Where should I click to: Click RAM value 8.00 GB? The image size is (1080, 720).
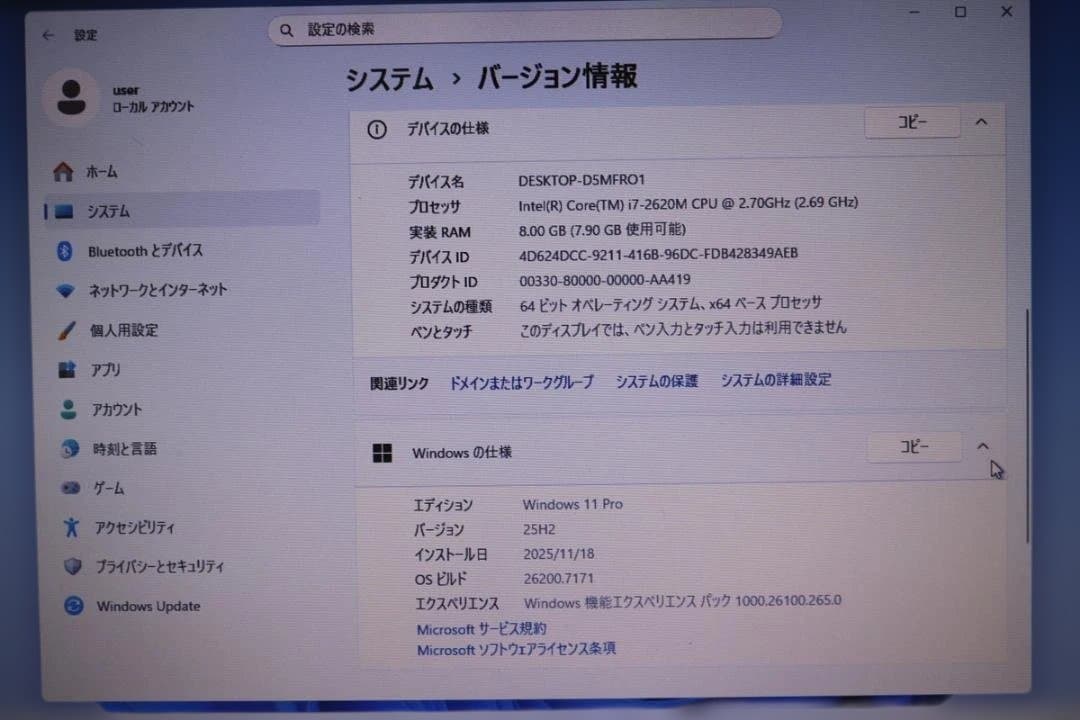[x=602, y=229]
